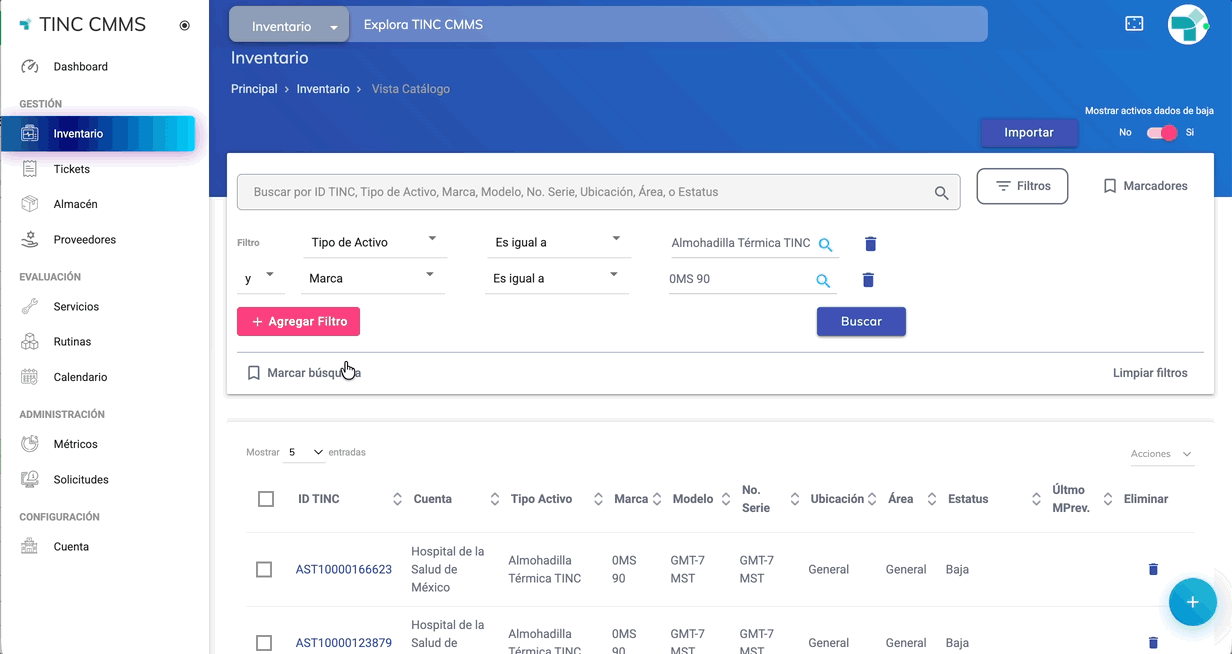Click Limpiar filtros link
1232x654 pixels.
1150,373
